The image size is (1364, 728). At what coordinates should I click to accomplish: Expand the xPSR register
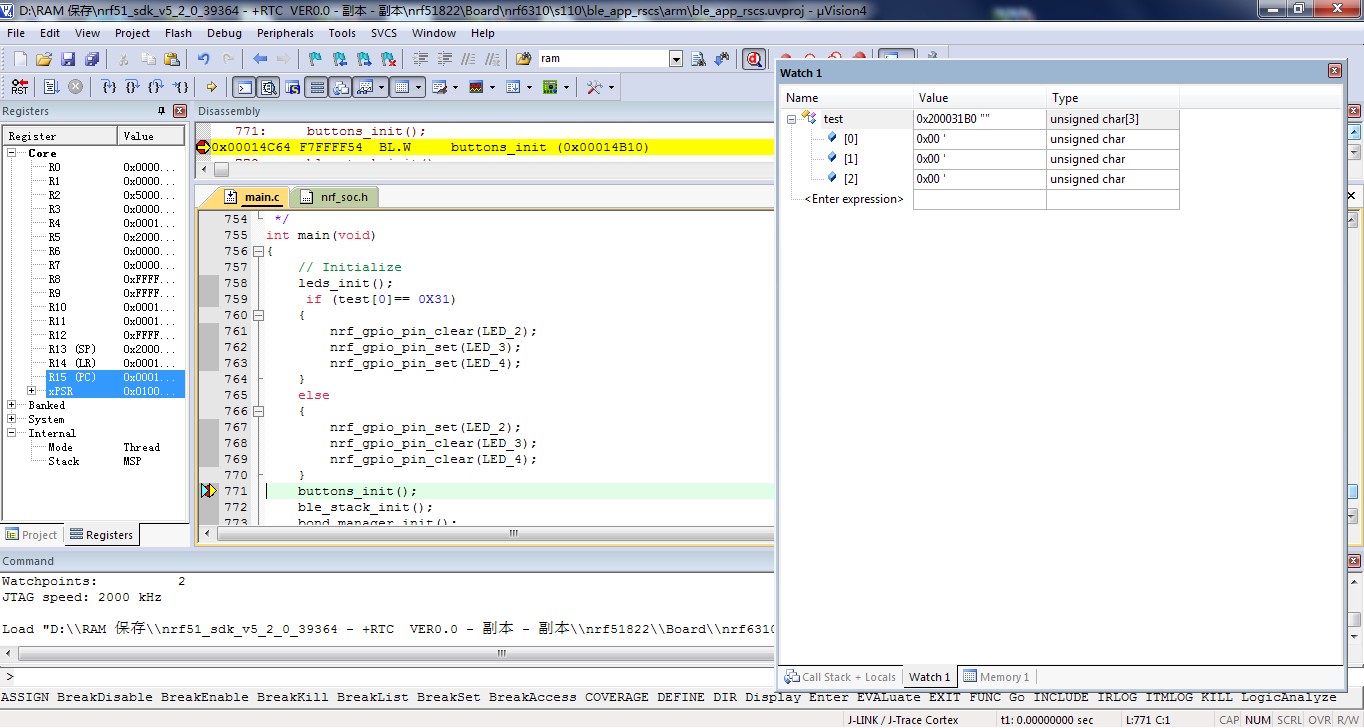pos(32,391)
